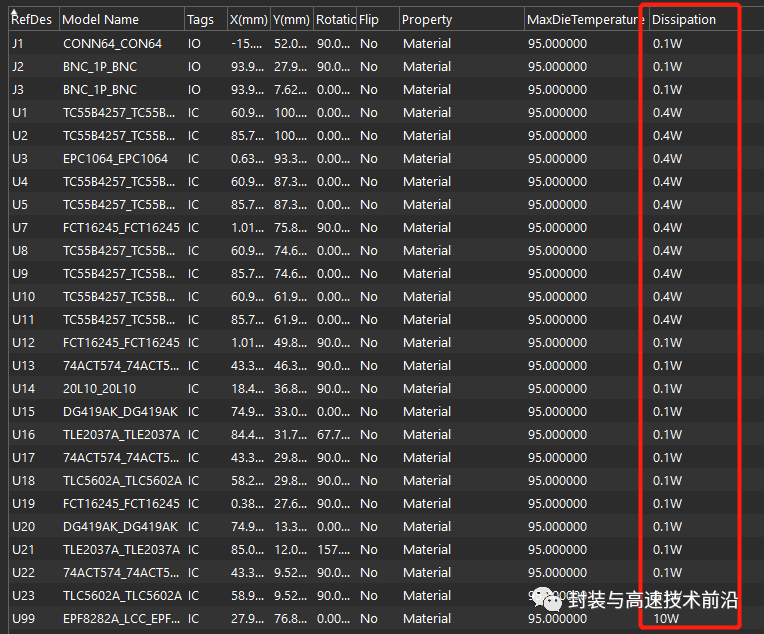This screenshot has width=764, height=634.
Task: Click the Rotation column header
Action: [x=335, y=19]
